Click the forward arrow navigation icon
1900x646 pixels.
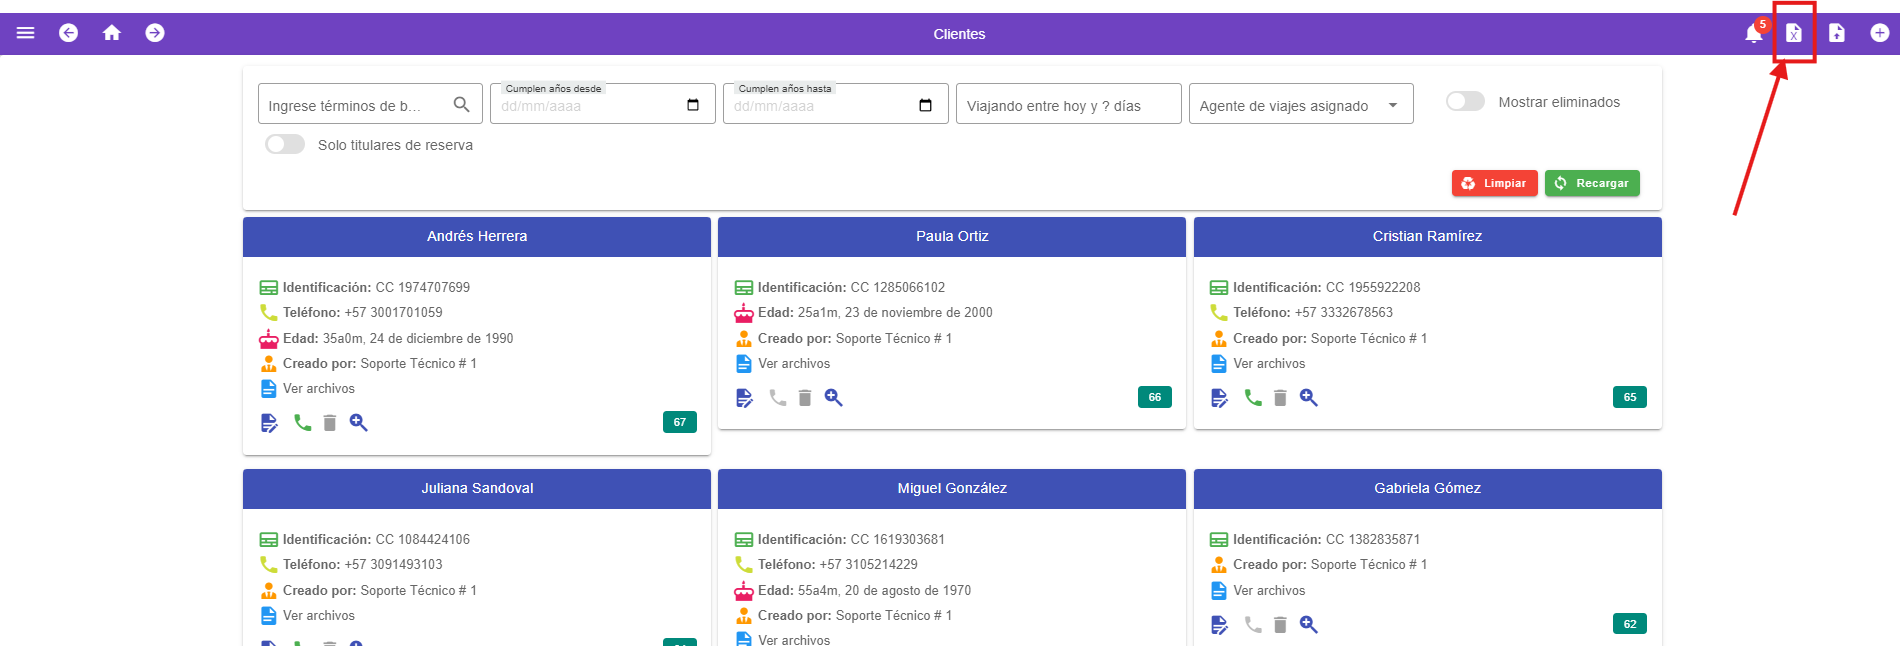(x=155, y=33)
